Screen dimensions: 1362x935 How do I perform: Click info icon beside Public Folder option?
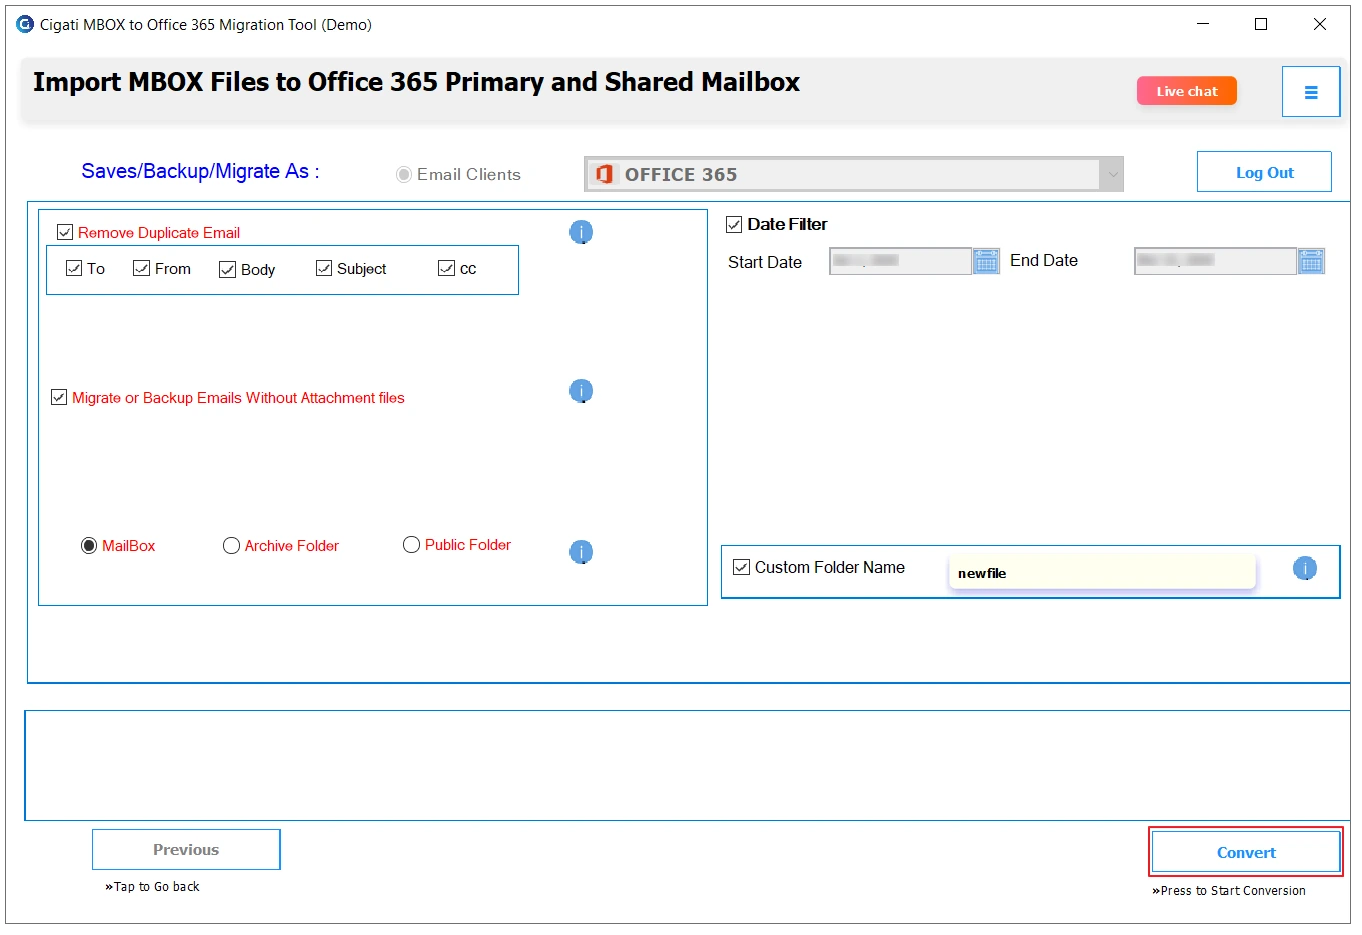(581, 552)
